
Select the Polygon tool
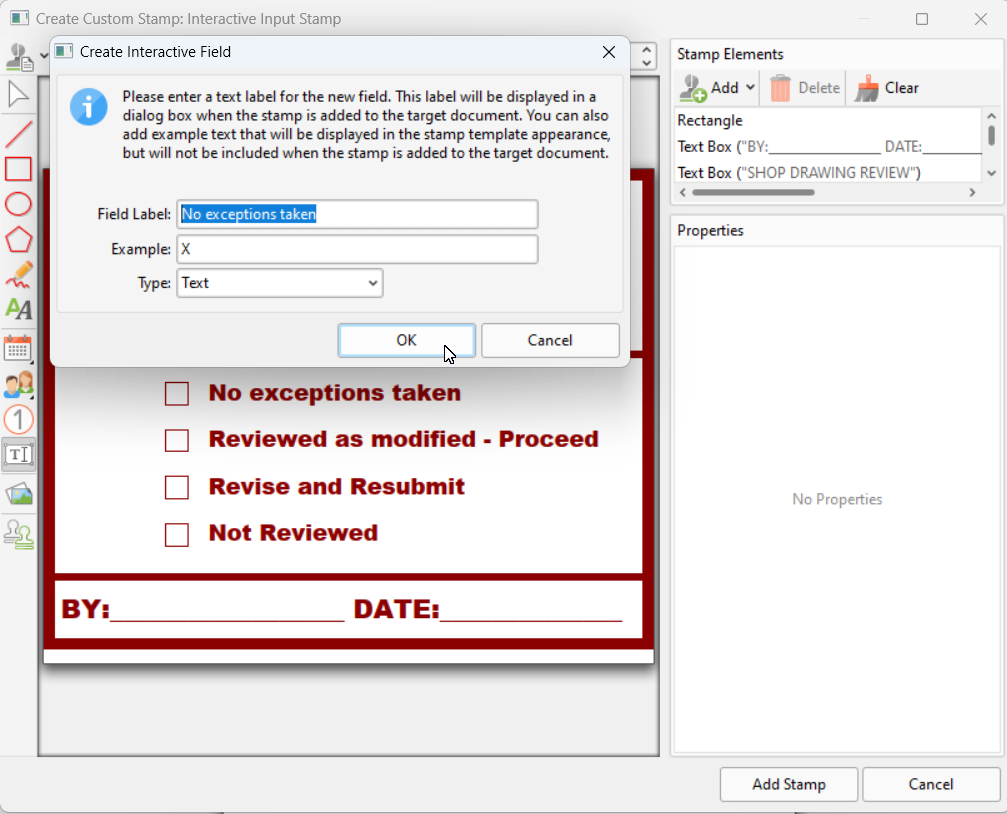coord(18,239)
